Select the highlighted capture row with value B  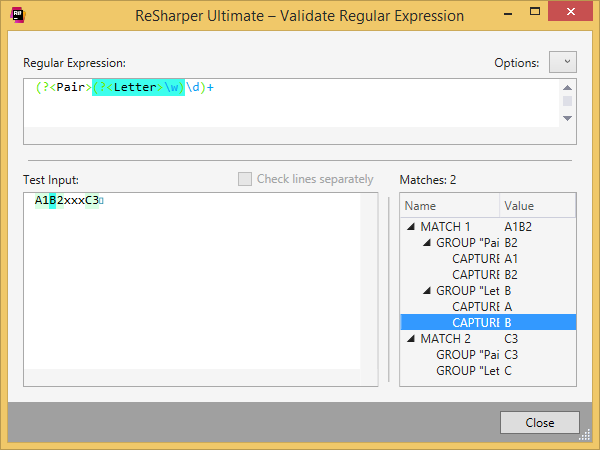pos(475,323)
